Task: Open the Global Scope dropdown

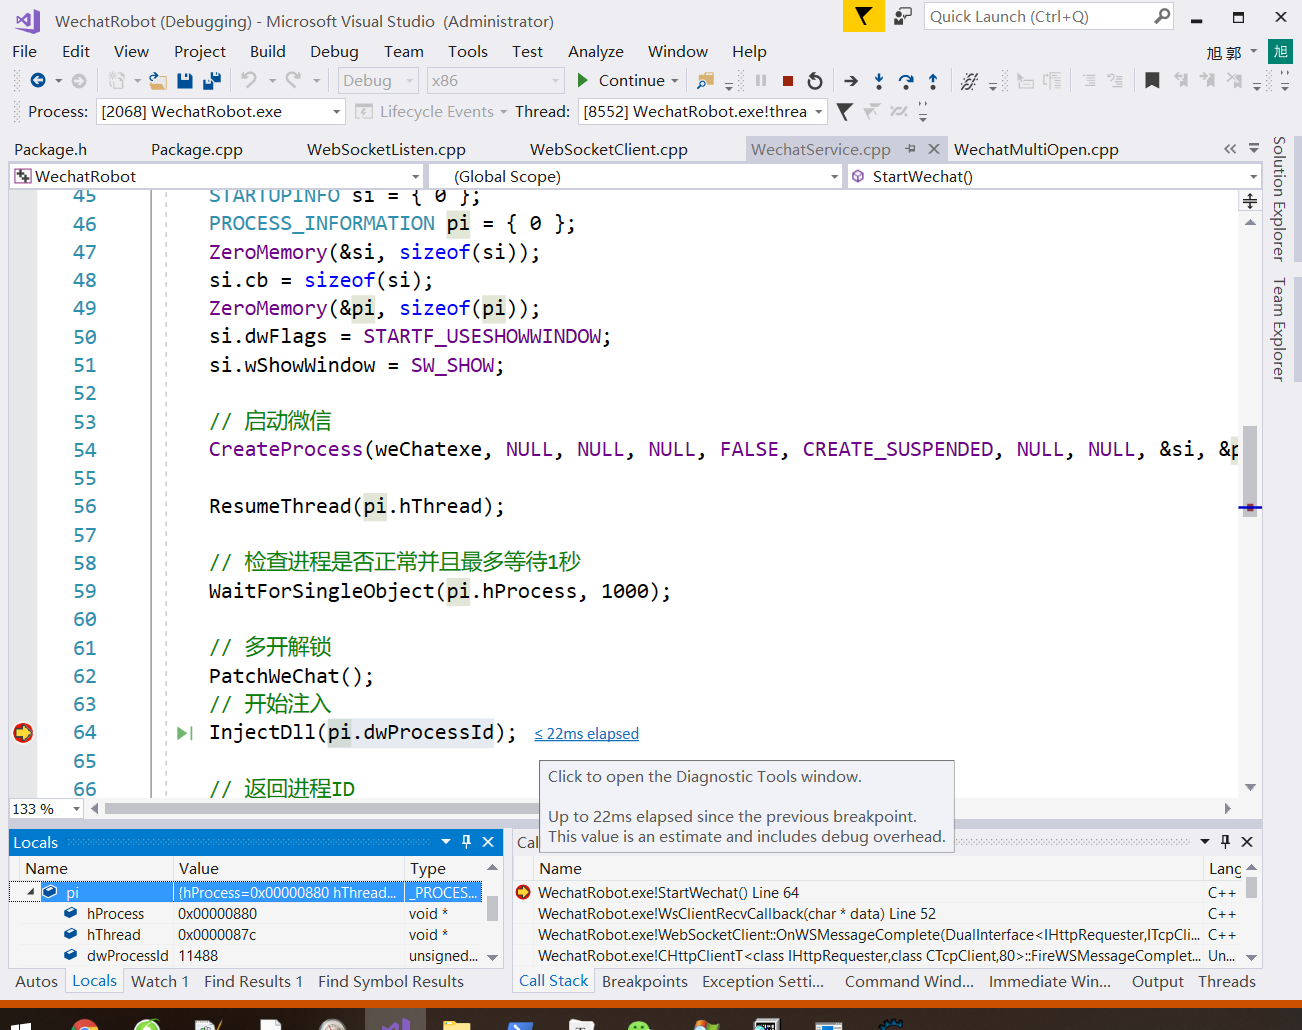Action: [834, 177]
